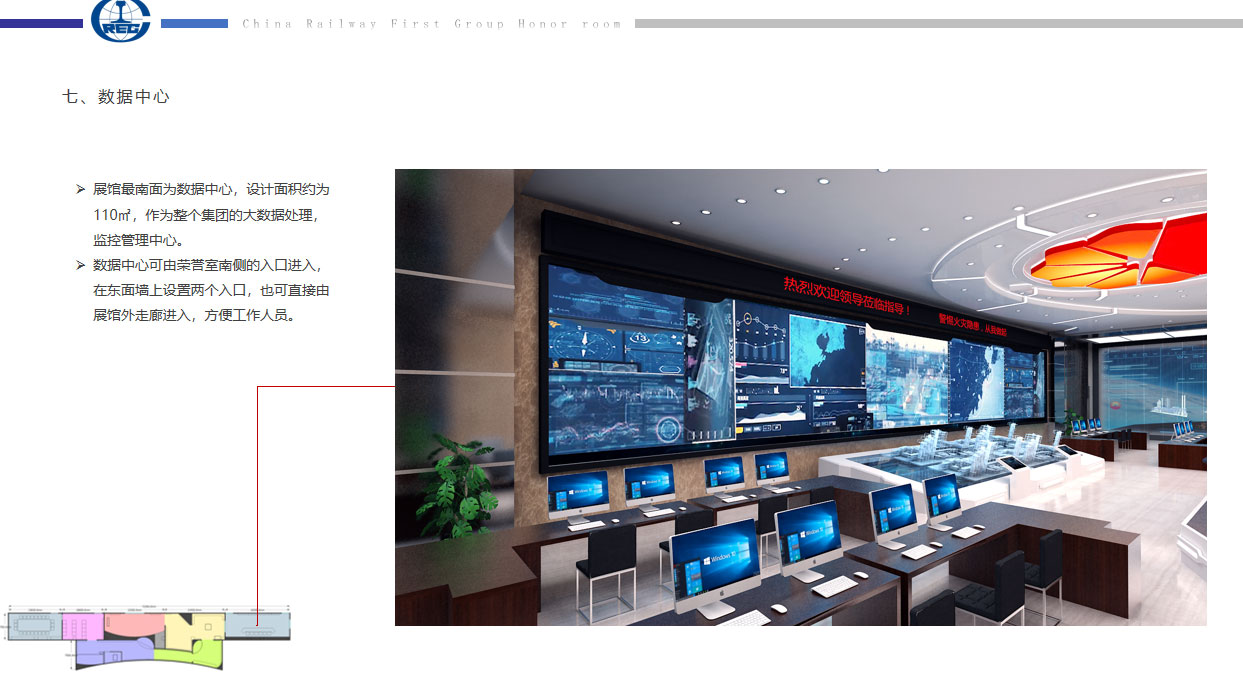
Task: Click the first arrow bullet beside 展馆最南面
Action: tap(80, 189)
